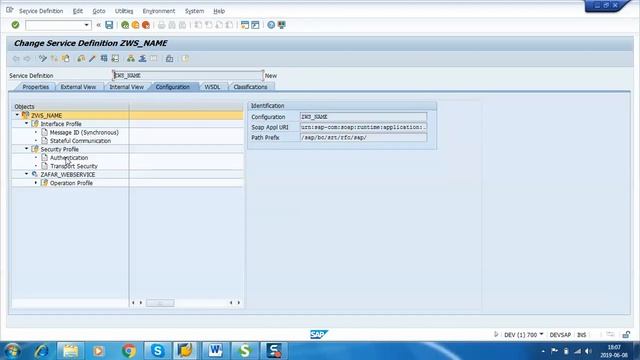
Task: Click the lock-like icon in application toolbar
Action: point(169,59)
